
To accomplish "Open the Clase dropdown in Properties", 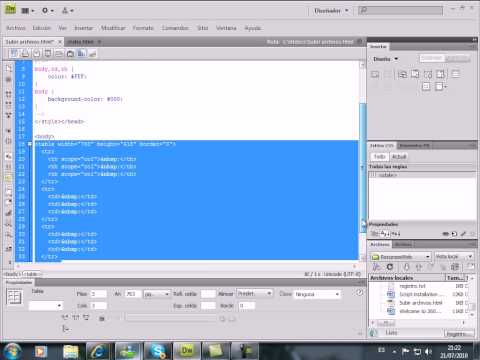I will coord(317,294).
